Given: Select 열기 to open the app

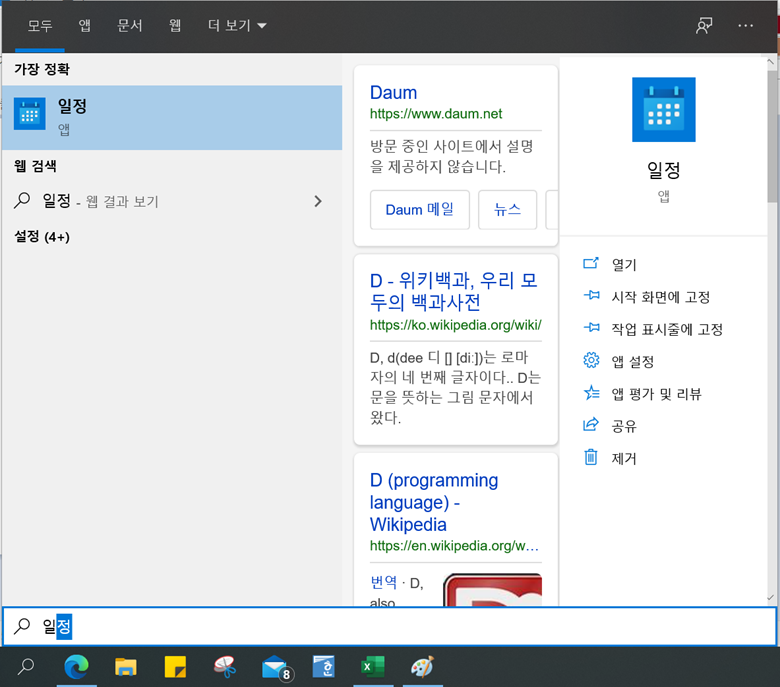Looking at the screenshot, I should (624, 264).
